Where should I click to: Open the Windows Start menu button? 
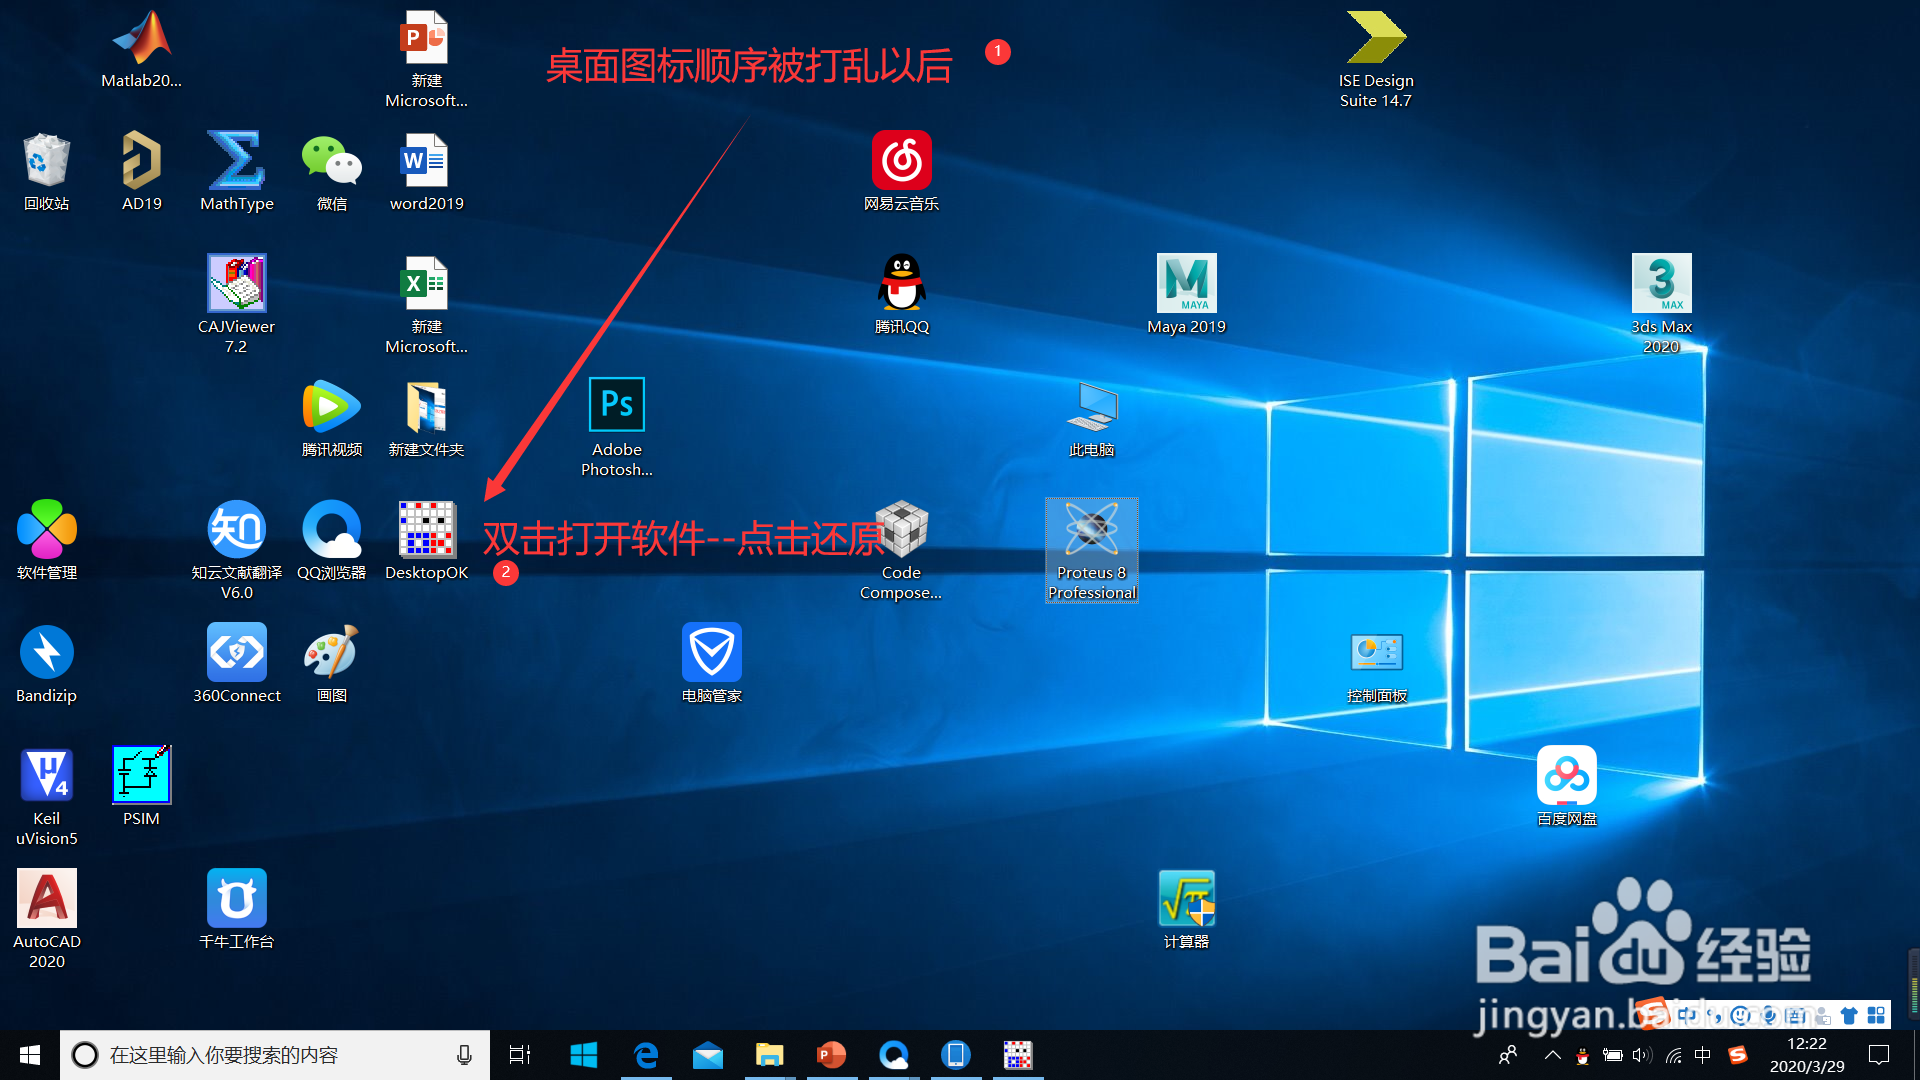pos(30,1055)
